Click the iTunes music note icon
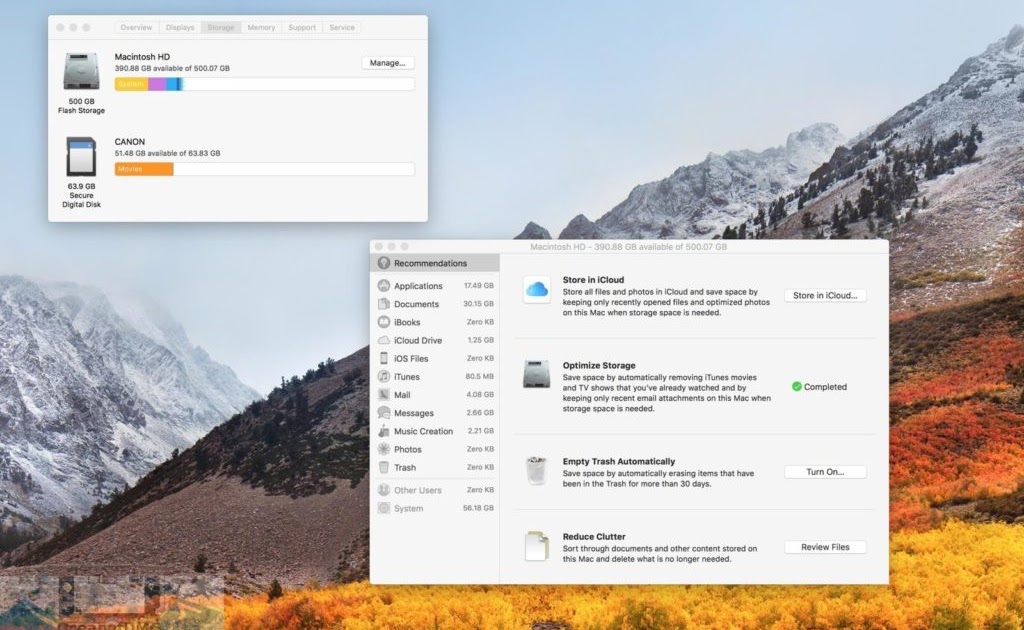Screen dimensions: 1024x630 coord(384,377)
